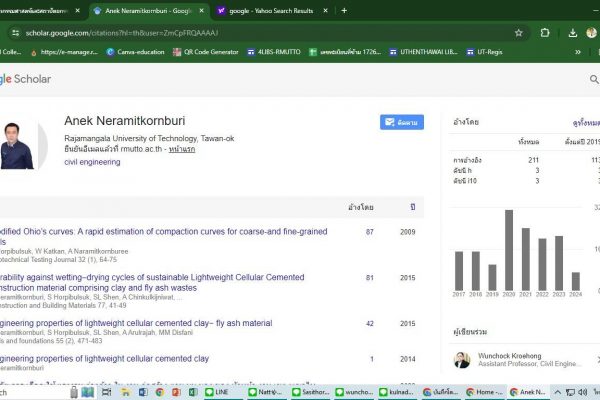This screenshot has height=400, width=600.
Task: Bookmark this page with the star icon
Action: pos(518,33)
